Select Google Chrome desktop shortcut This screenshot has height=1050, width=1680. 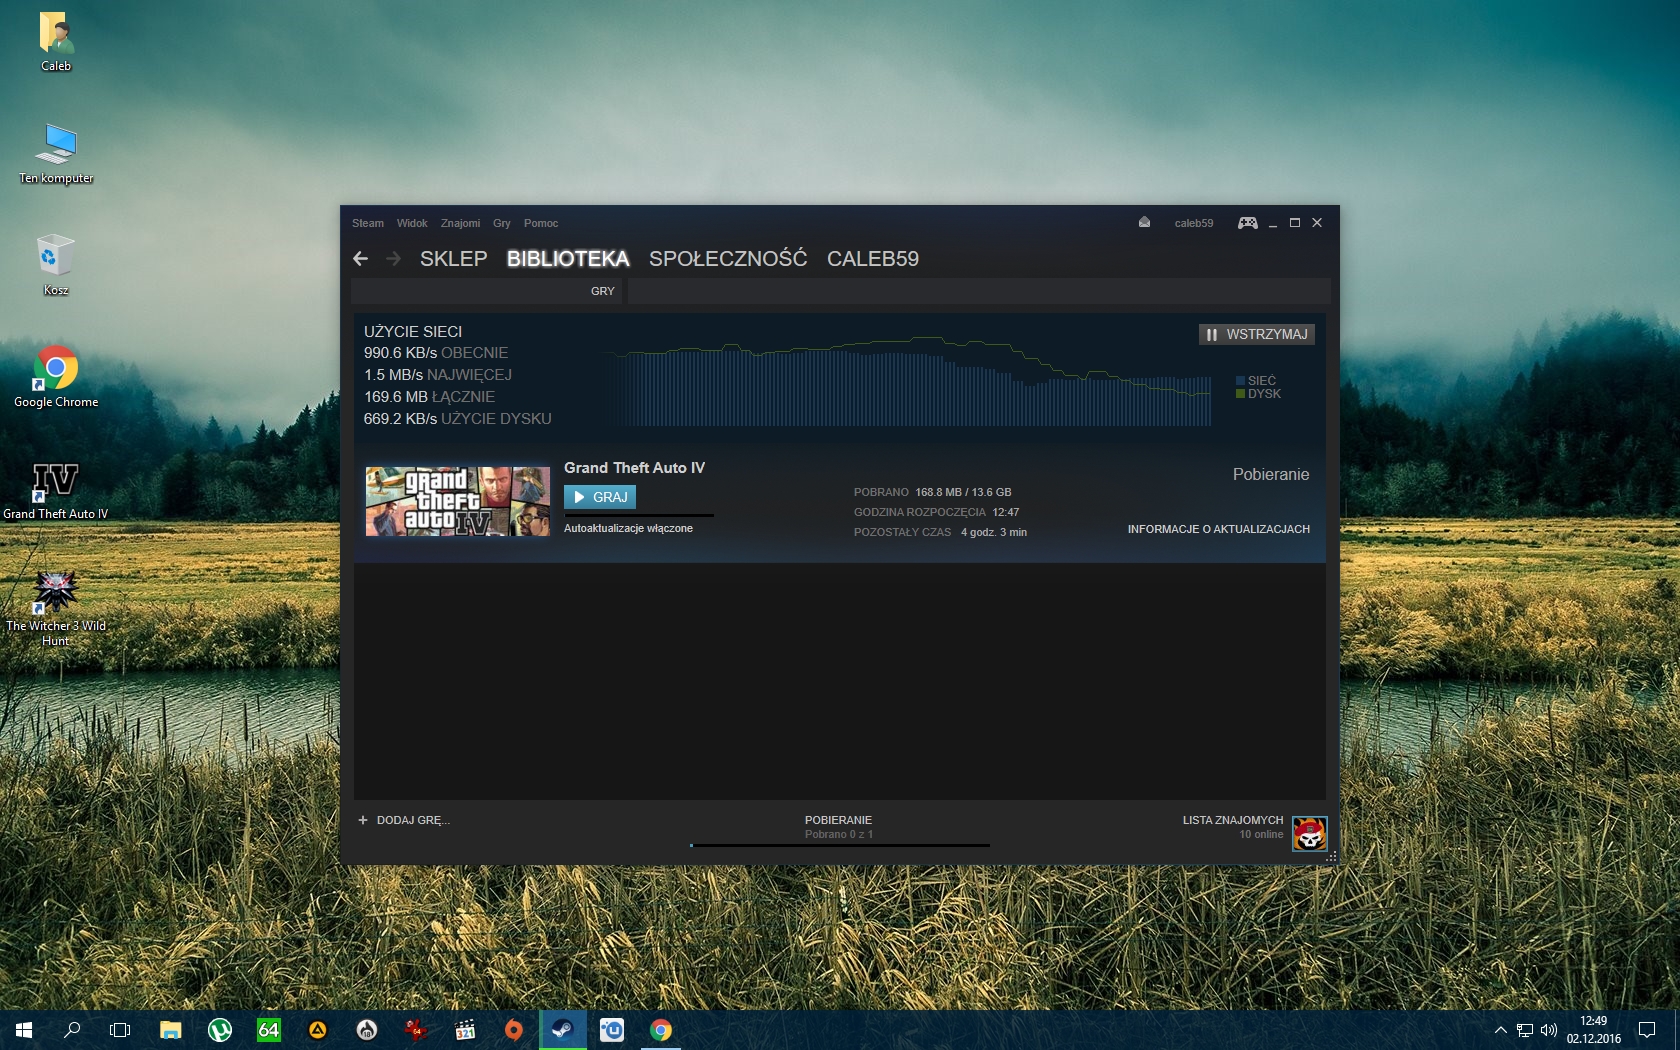[x=56, y=377]
